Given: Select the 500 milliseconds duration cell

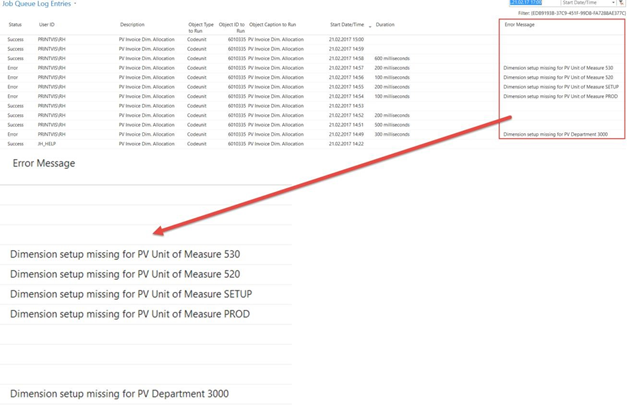Looking at the screenshot, I should pyautogui.click(x=392, y=125).
